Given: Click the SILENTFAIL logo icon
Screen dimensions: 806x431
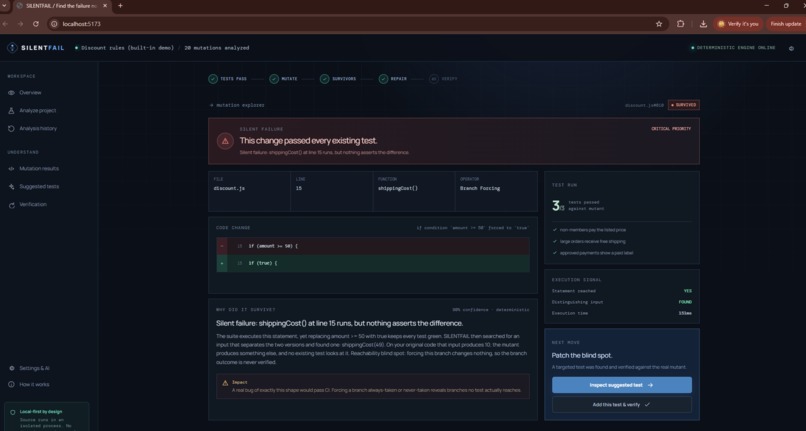Looking at the screenshot, I should [12, 48].
